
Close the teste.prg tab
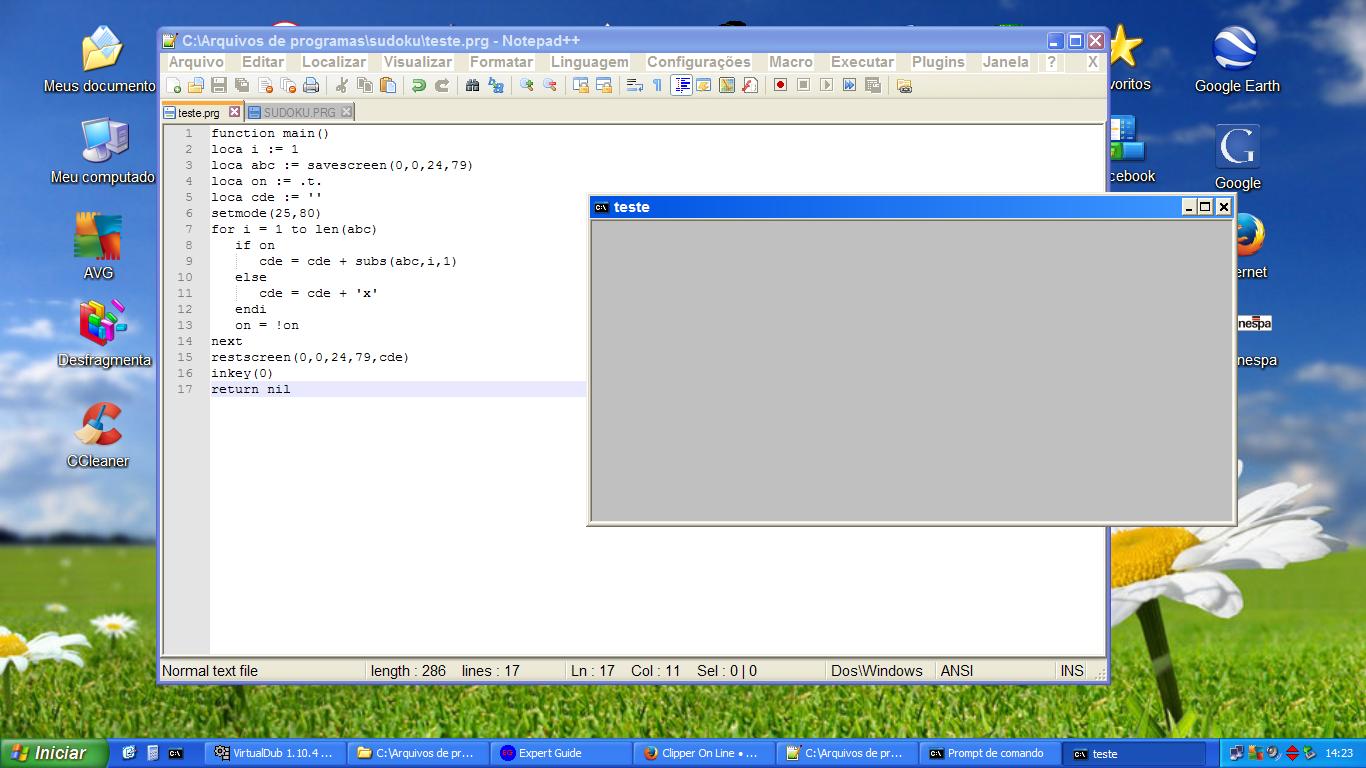pyautogui.click(x=235, y=112)
